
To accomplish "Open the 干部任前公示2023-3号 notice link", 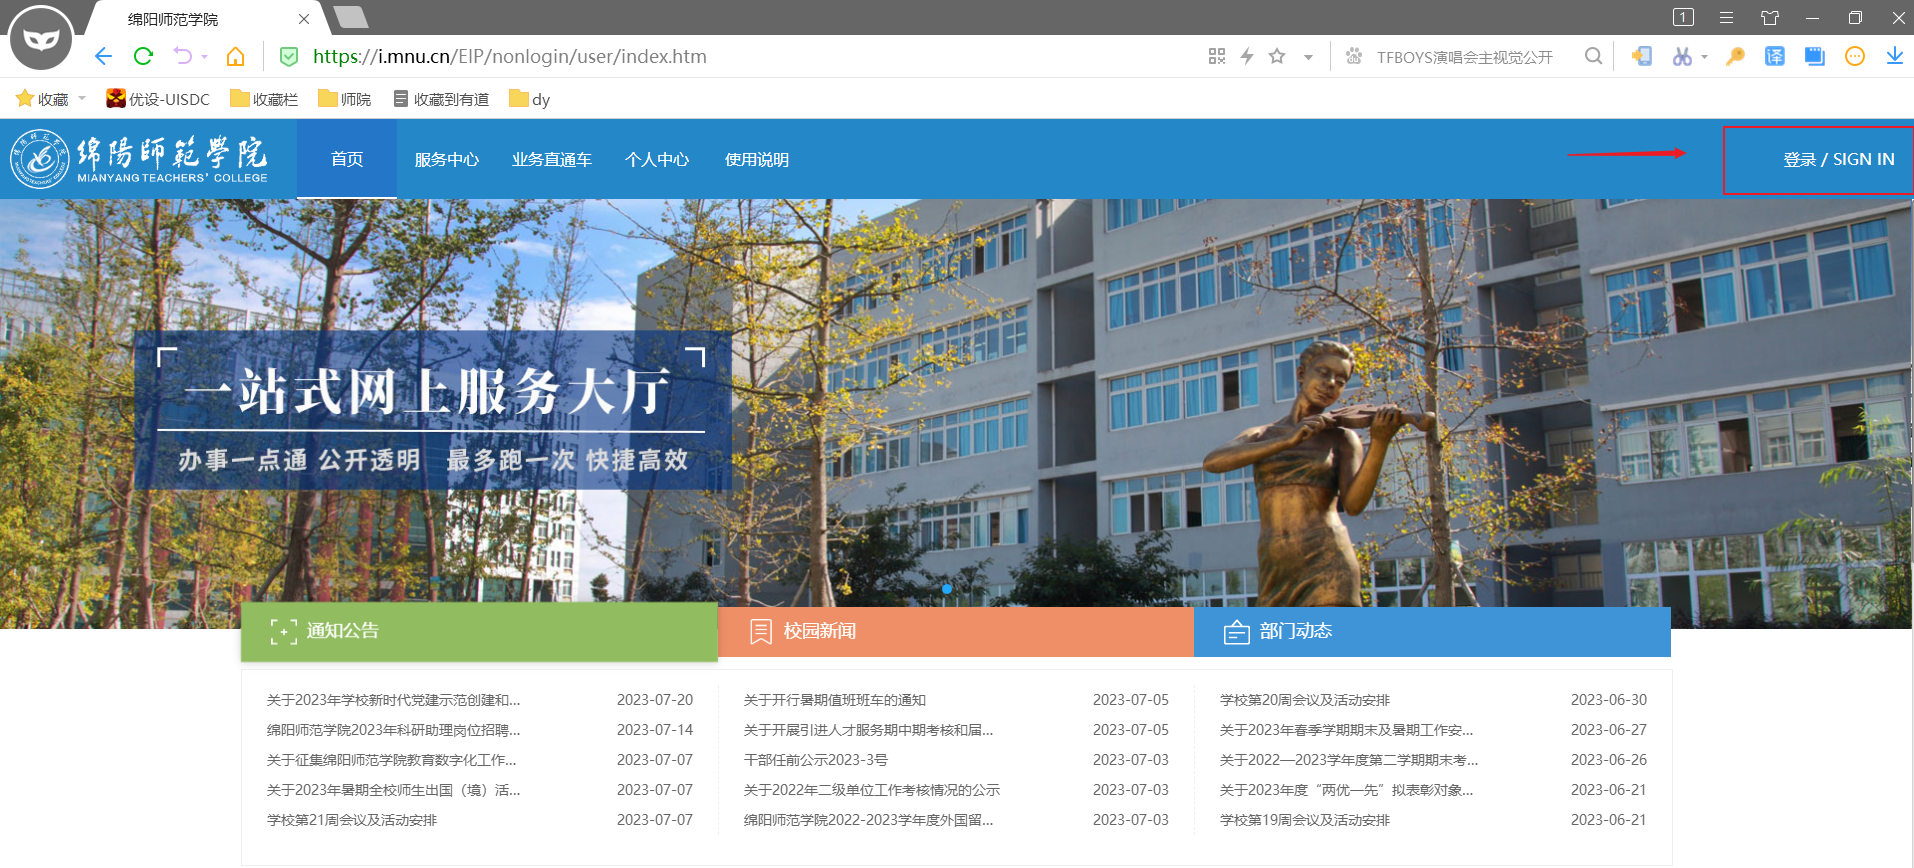I will pos(815,760).
